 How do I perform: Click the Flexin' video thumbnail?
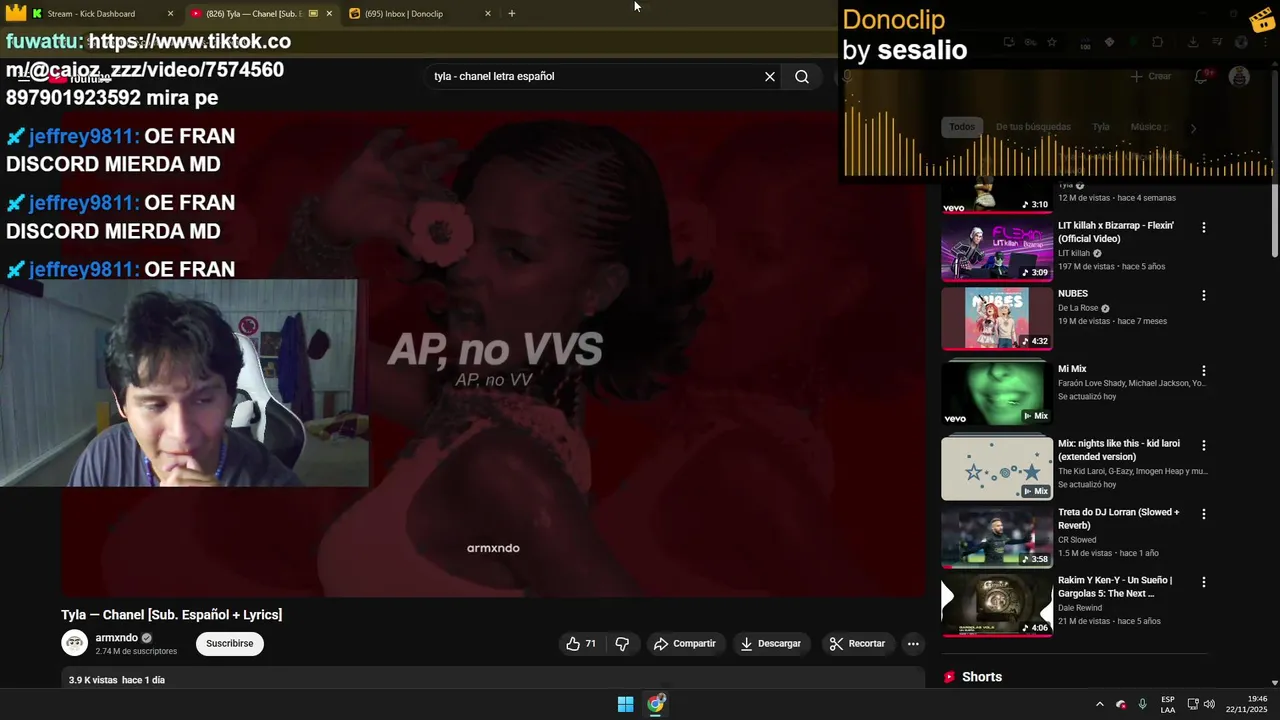(997, 250)
